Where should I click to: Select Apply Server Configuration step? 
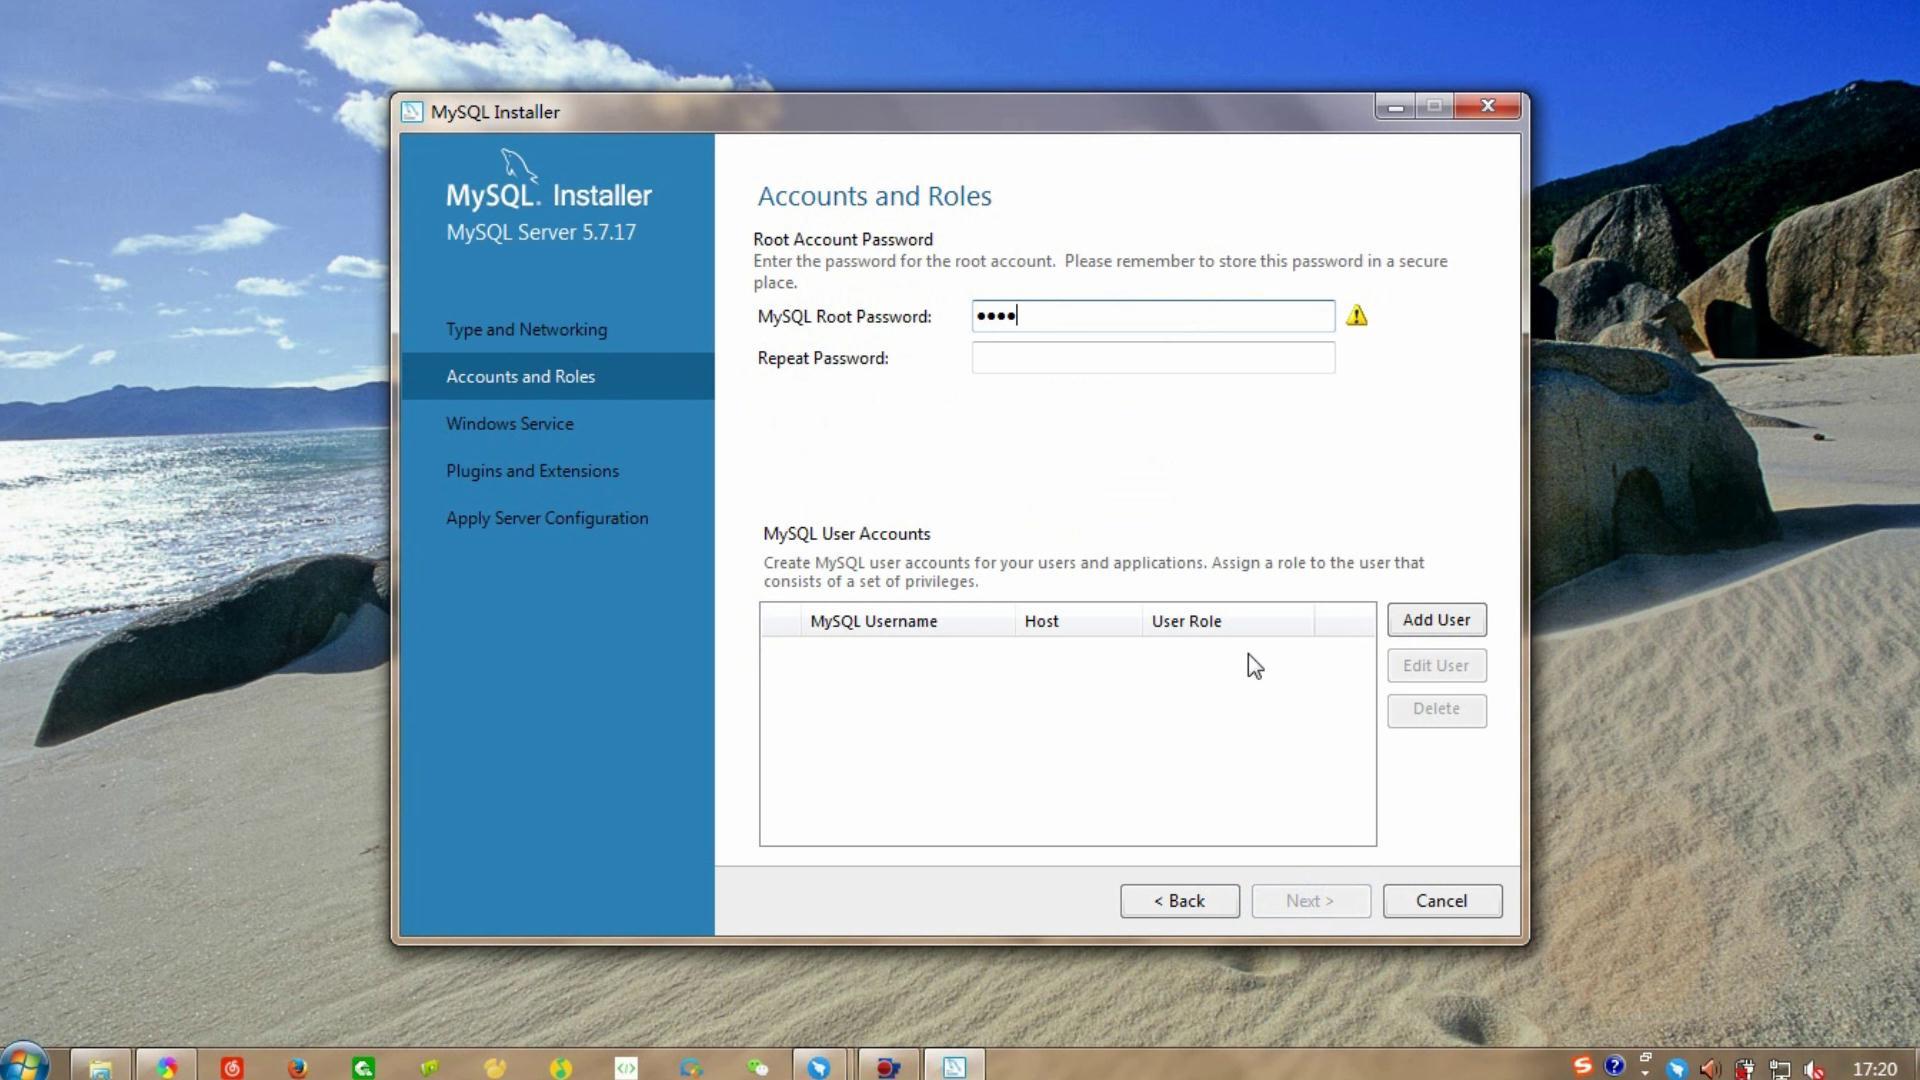547,518
